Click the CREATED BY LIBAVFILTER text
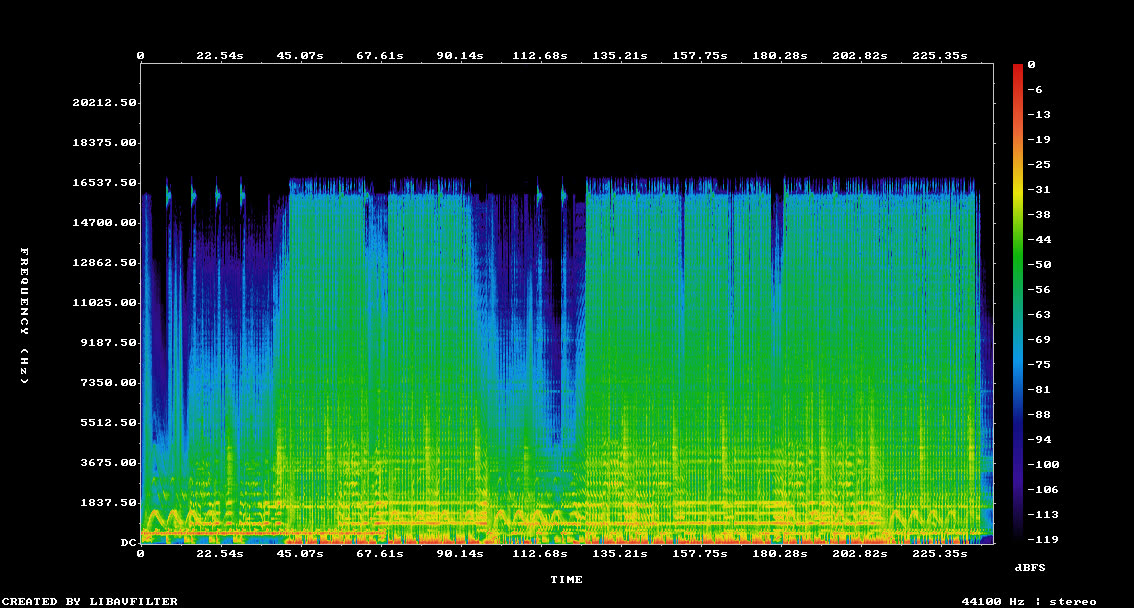 (x=90, y=601)
